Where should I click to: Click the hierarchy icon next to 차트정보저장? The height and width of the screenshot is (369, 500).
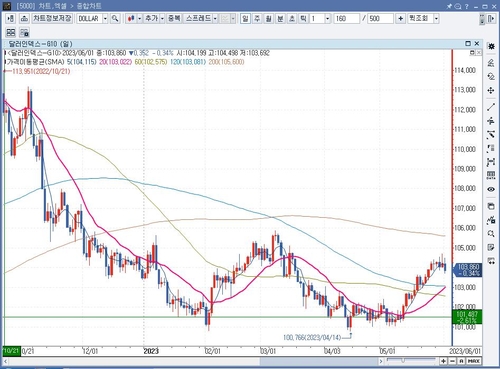point(24,19)
